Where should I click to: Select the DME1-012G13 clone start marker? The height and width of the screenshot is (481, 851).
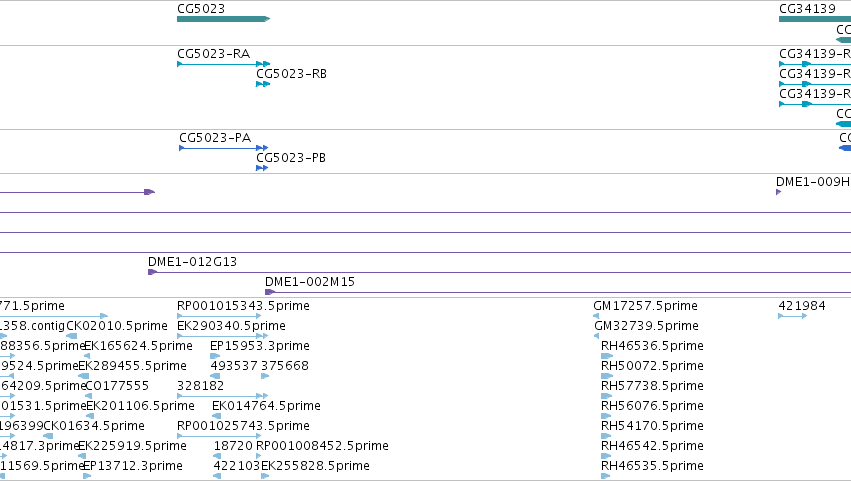152,272
